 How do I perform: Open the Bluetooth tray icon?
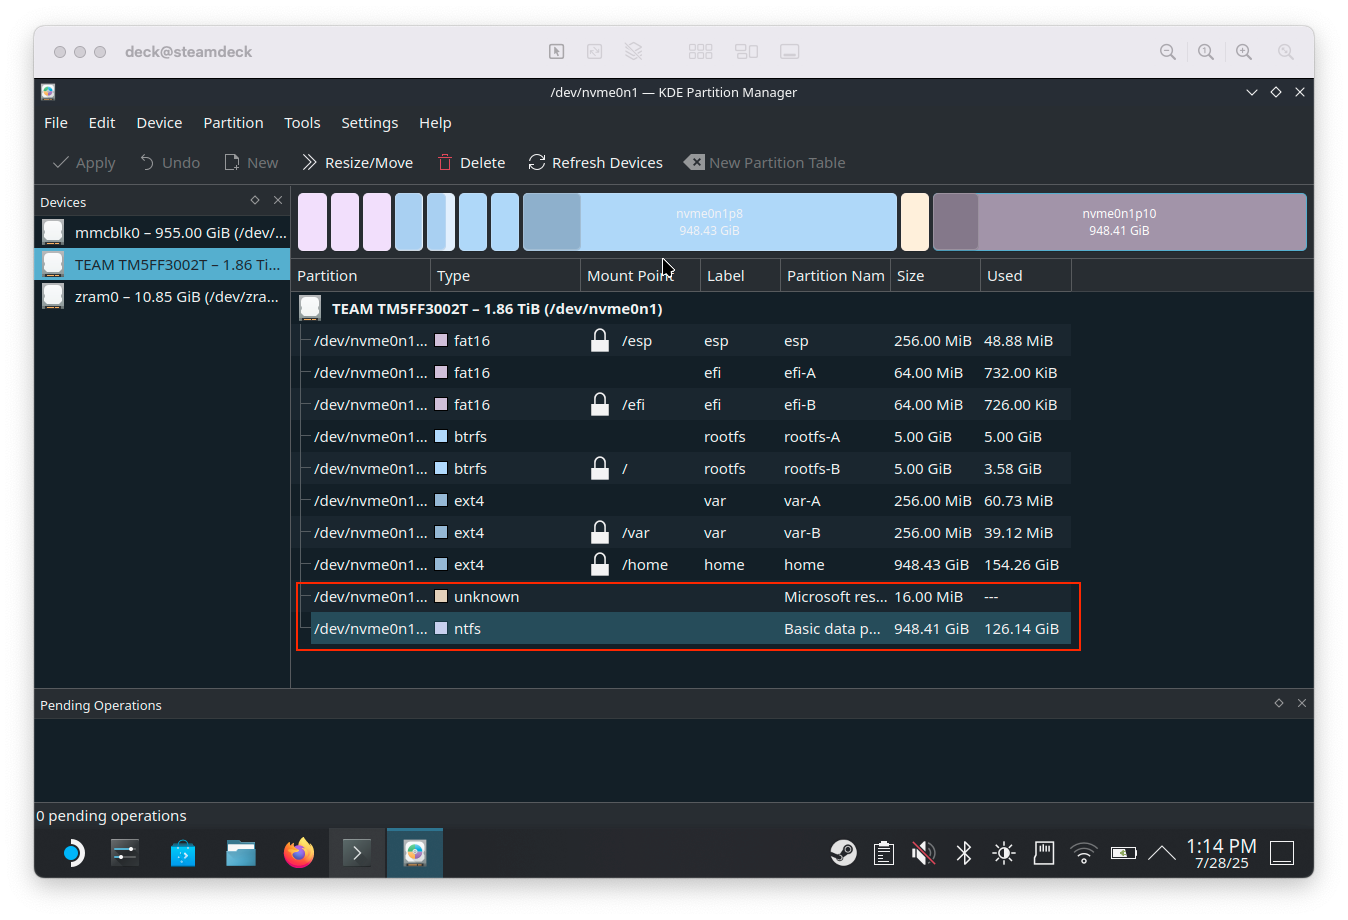pos(964,853)
